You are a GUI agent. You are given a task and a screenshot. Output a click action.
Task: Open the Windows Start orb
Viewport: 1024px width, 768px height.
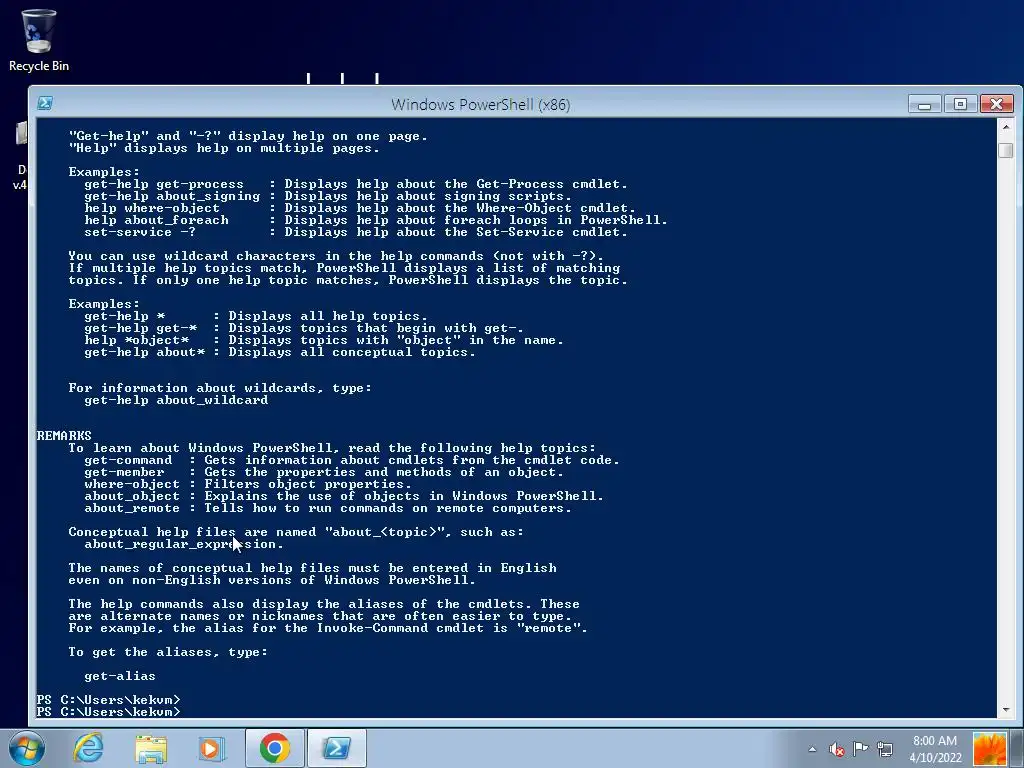point(26,748)
